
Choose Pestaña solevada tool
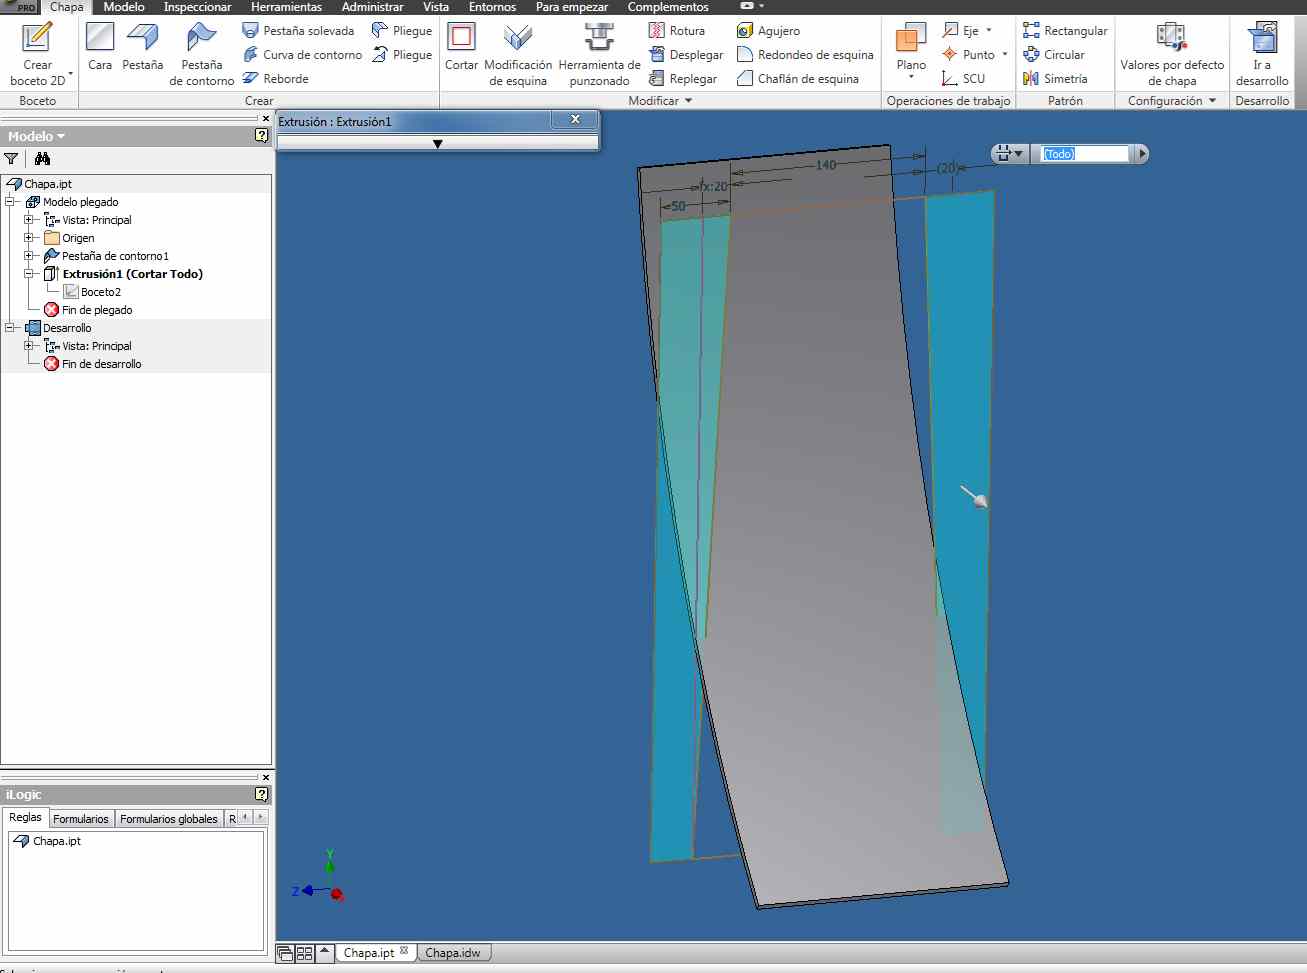click(298, 31)
